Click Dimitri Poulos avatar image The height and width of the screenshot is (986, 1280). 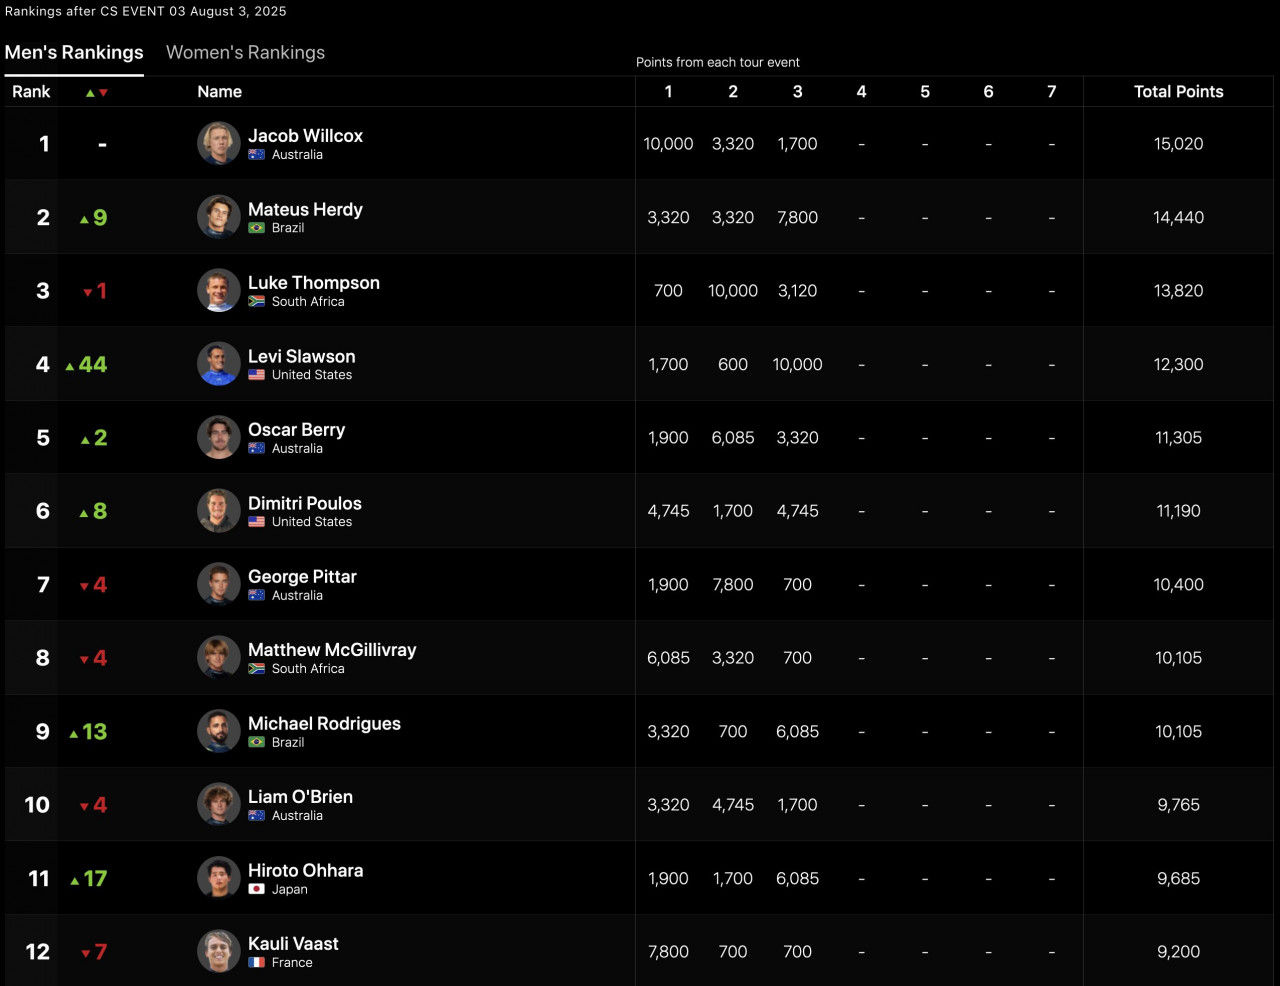pos(218,511)
